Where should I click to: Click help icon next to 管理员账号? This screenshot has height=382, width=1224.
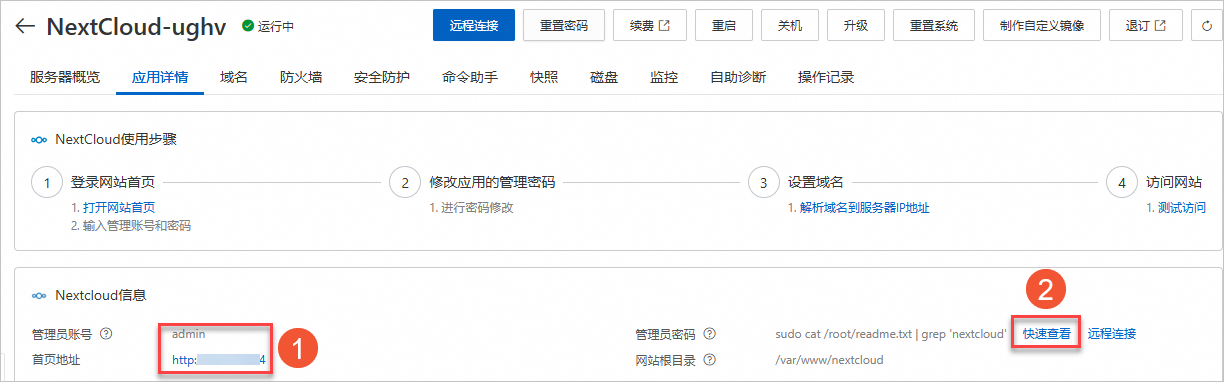105,334
